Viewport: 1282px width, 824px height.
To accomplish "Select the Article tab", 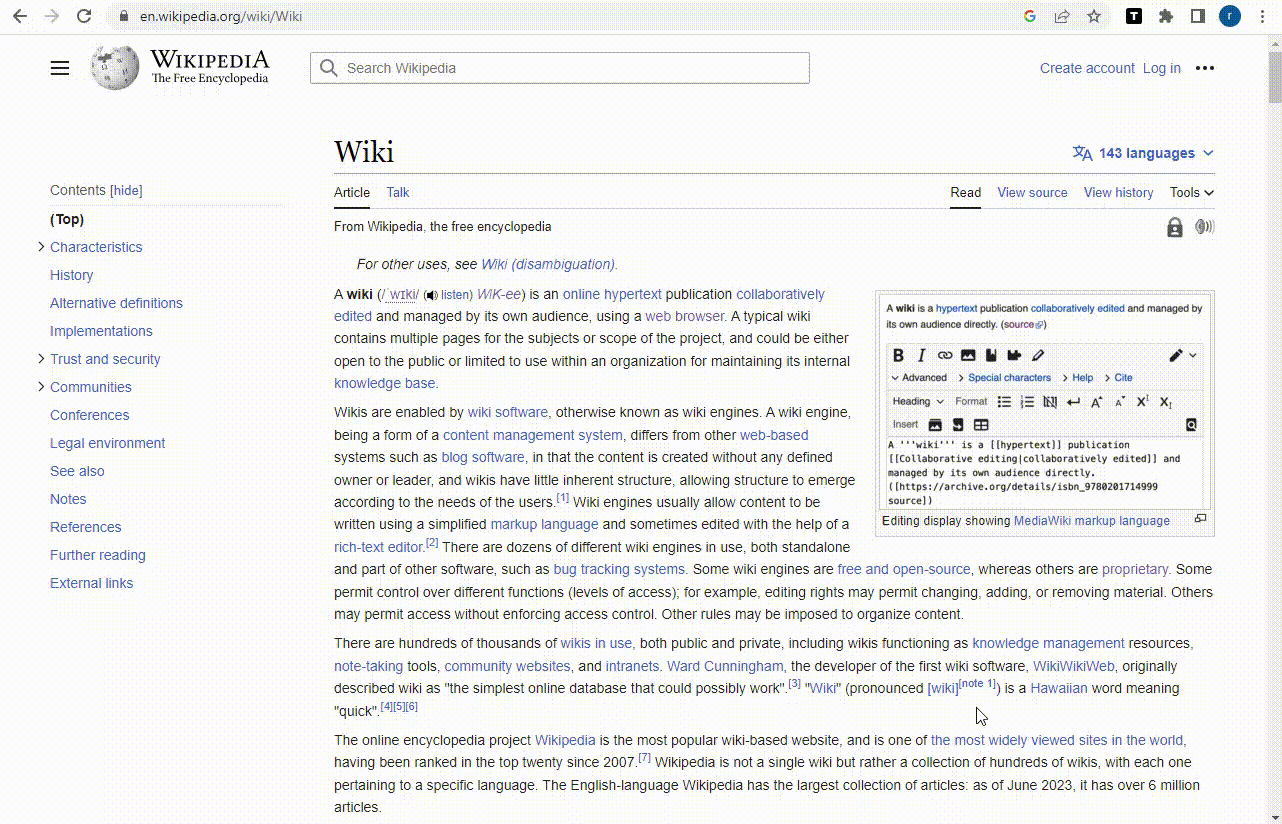I will click(x=352, y=193).
